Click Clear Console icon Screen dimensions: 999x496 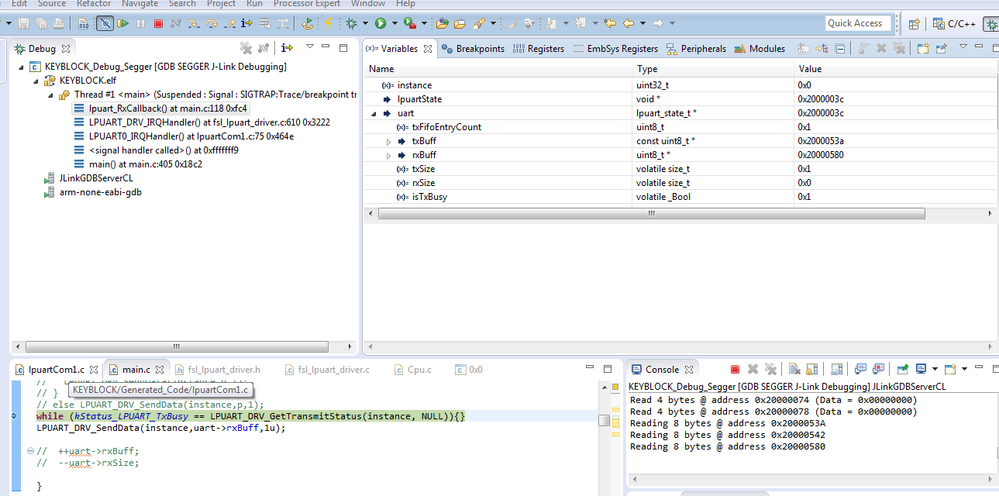click(794, 369)
